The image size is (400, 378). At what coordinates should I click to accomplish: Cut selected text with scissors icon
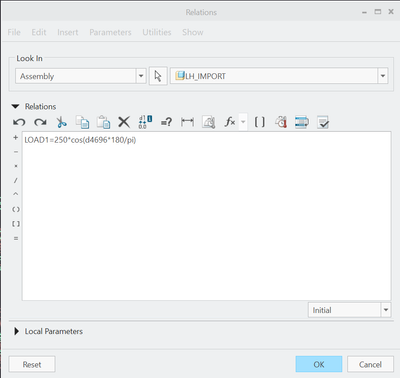(61, 122)
